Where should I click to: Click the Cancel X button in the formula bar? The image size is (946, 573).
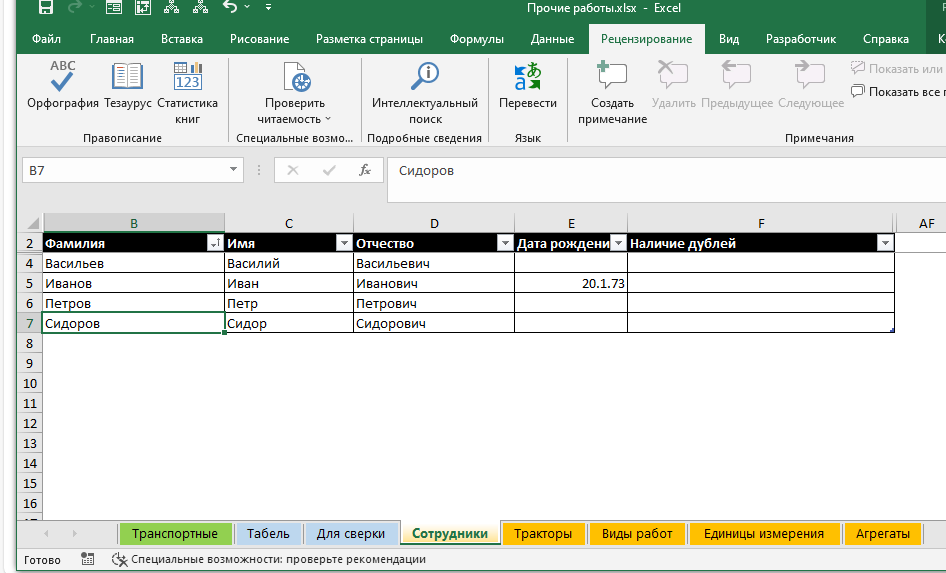(x=293, y=170)
